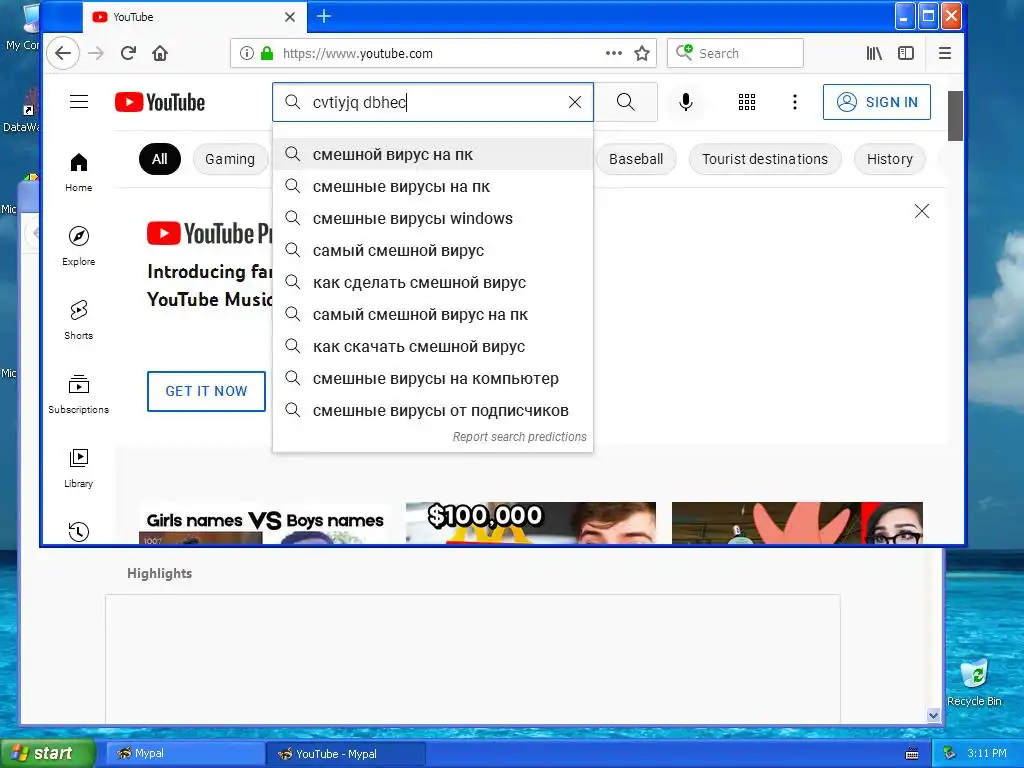Click GET IT NOW button

(x=206, y=391)
